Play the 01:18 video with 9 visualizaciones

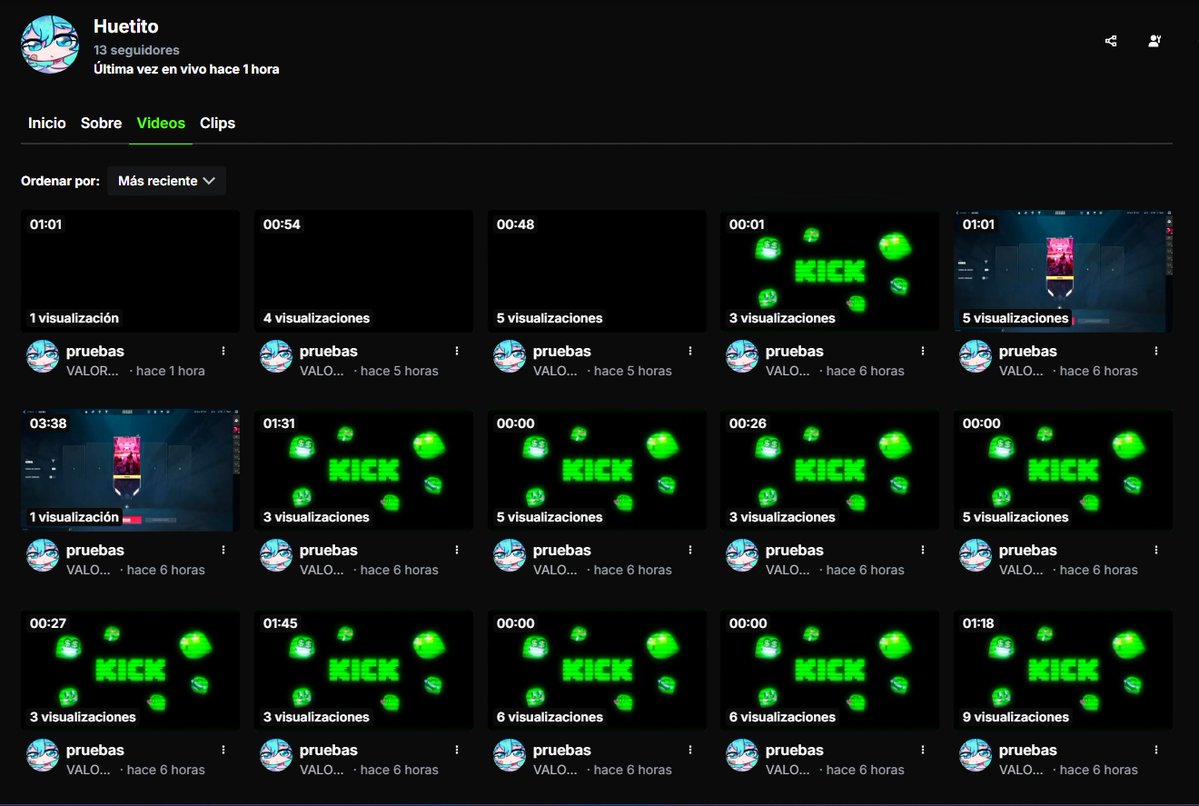click(1063, 671)
